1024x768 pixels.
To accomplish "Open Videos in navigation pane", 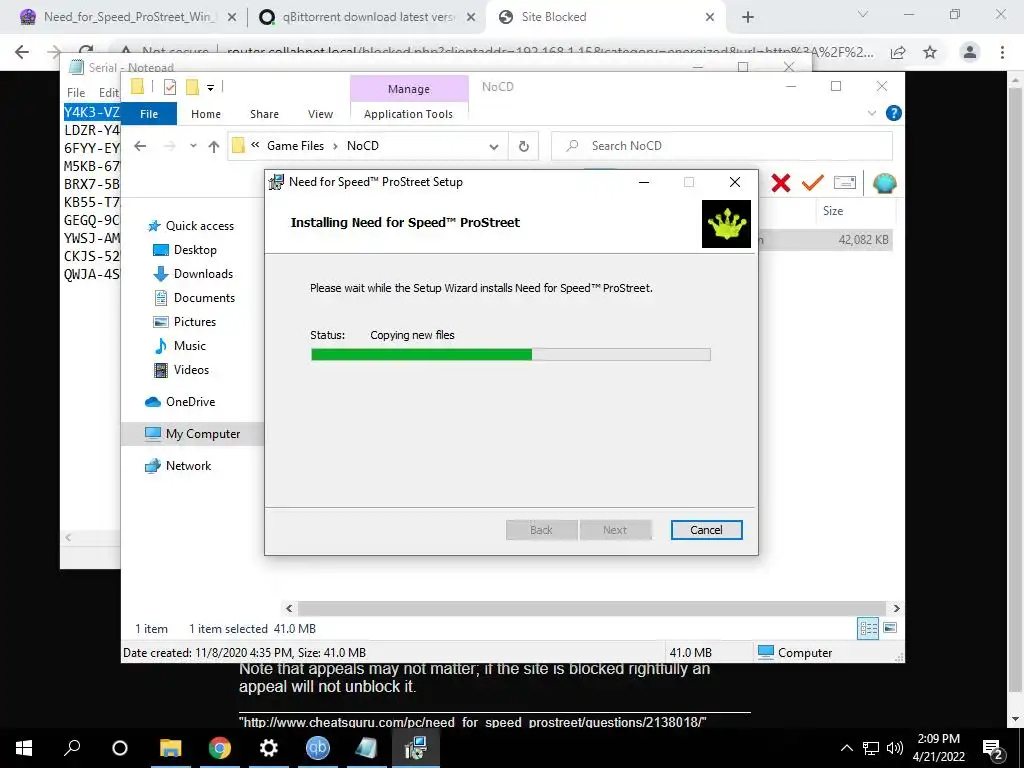I will (191, 370).
